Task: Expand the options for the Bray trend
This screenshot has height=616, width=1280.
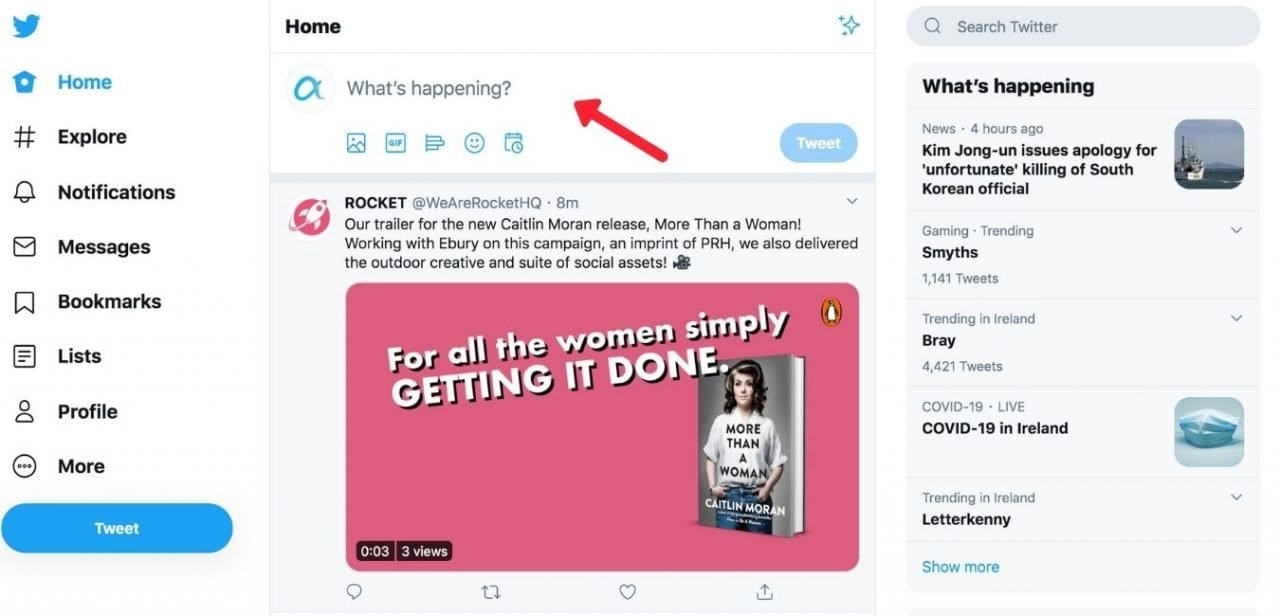Action: pos(1238,318)
